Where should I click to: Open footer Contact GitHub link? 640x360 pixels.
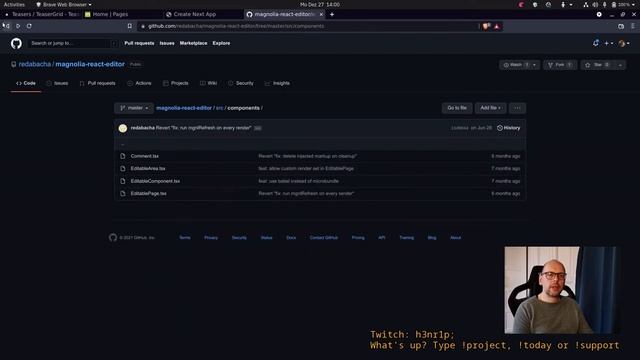coord(324,238)
